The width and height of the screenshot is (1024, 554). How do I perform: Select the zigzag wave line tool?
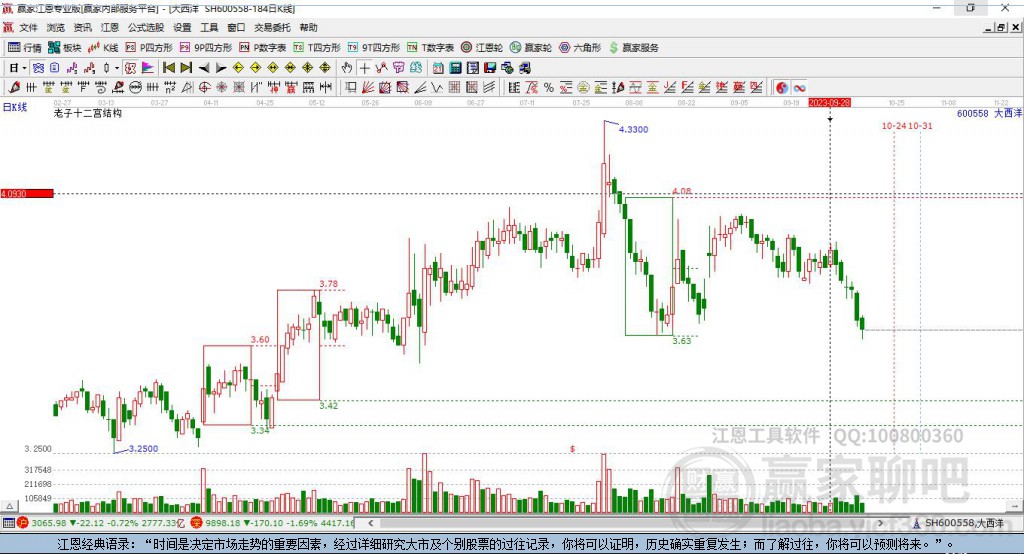437,88
